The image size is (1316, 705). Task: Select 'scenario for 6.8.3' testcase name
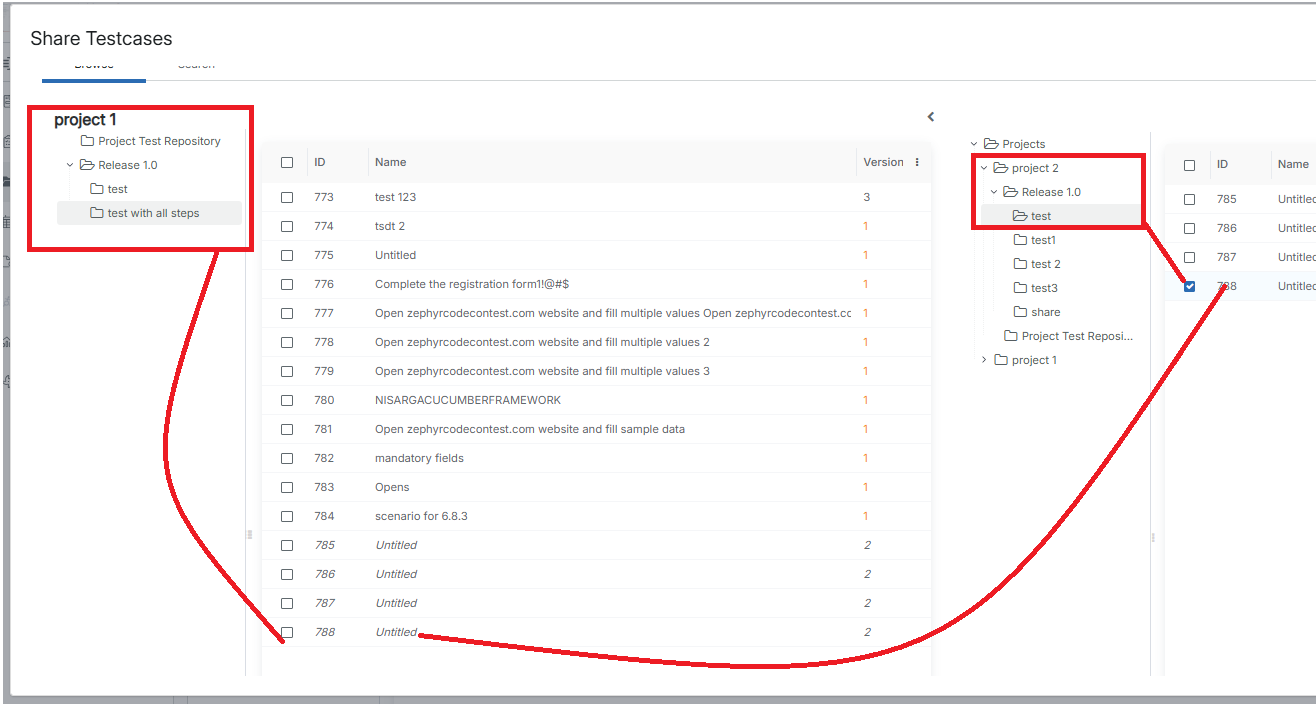421,516
